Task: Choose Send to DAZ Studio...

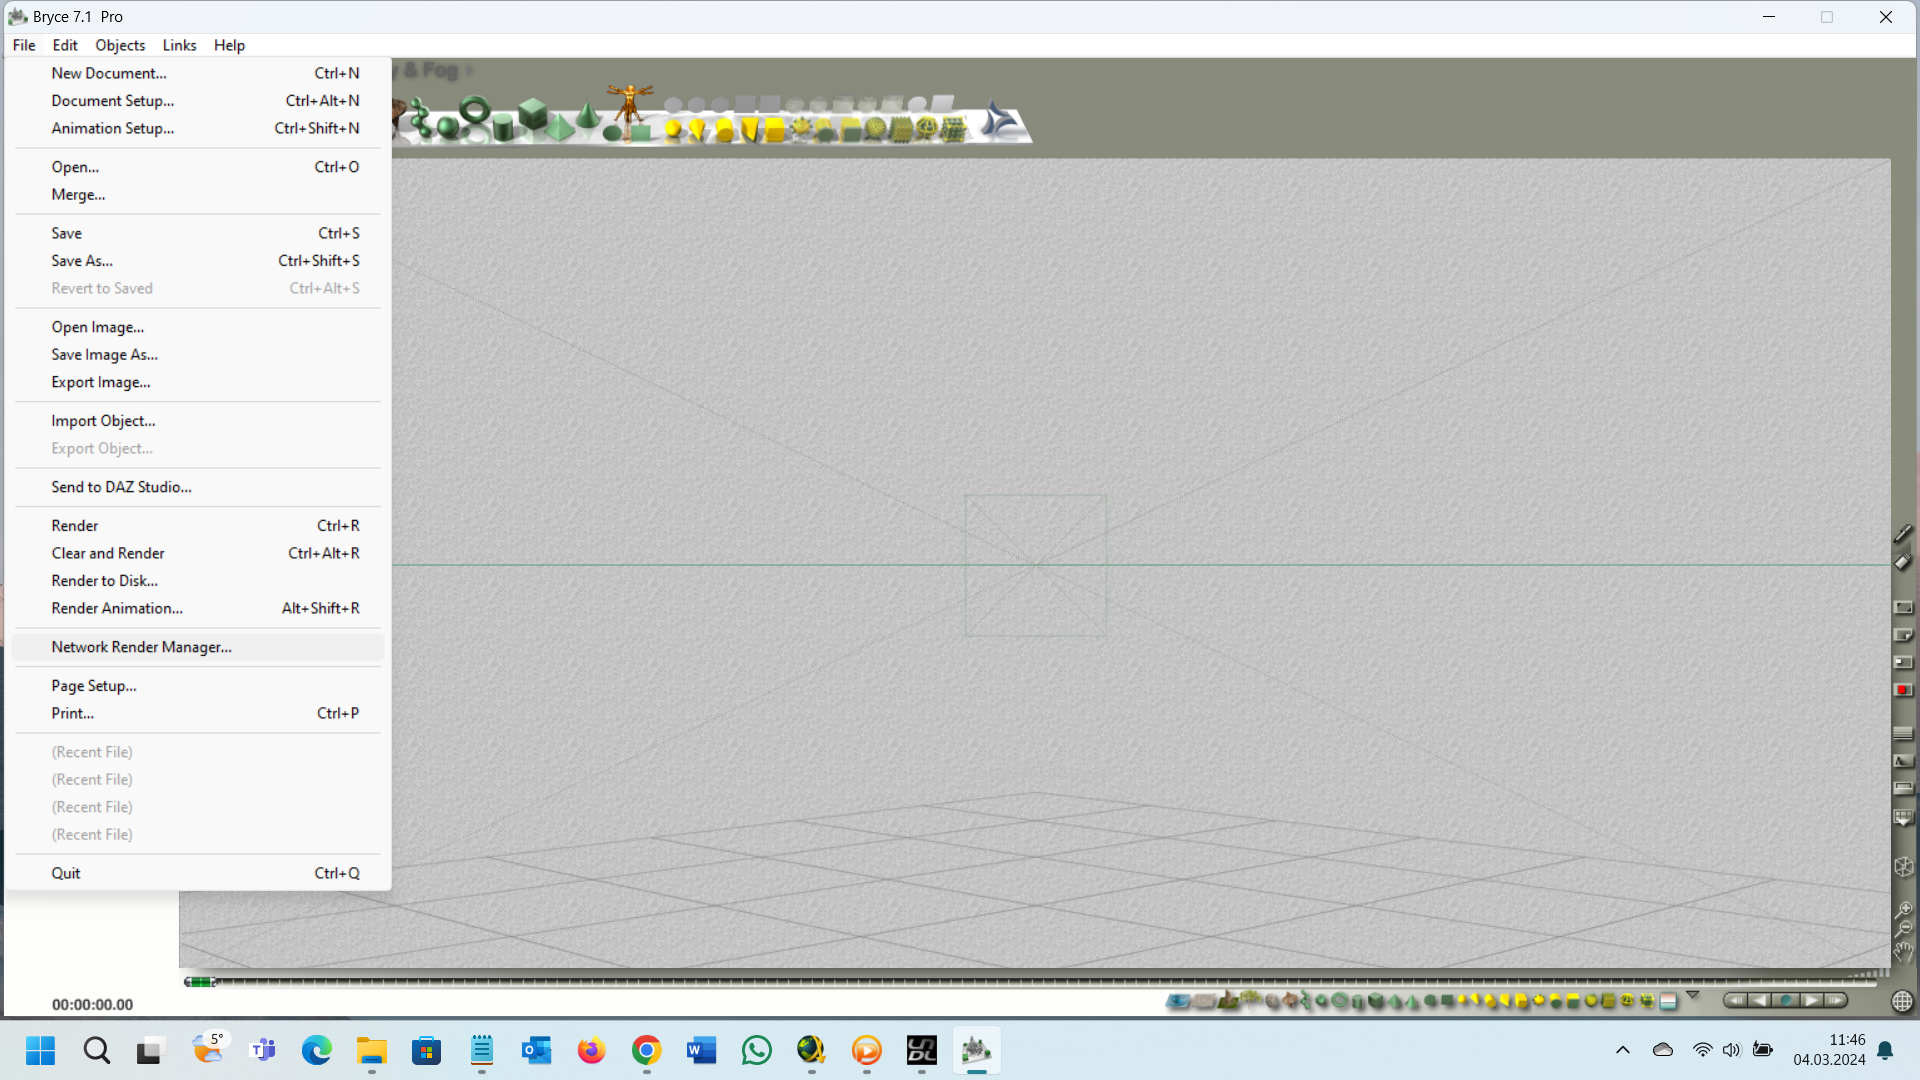Action: [198, 487]
